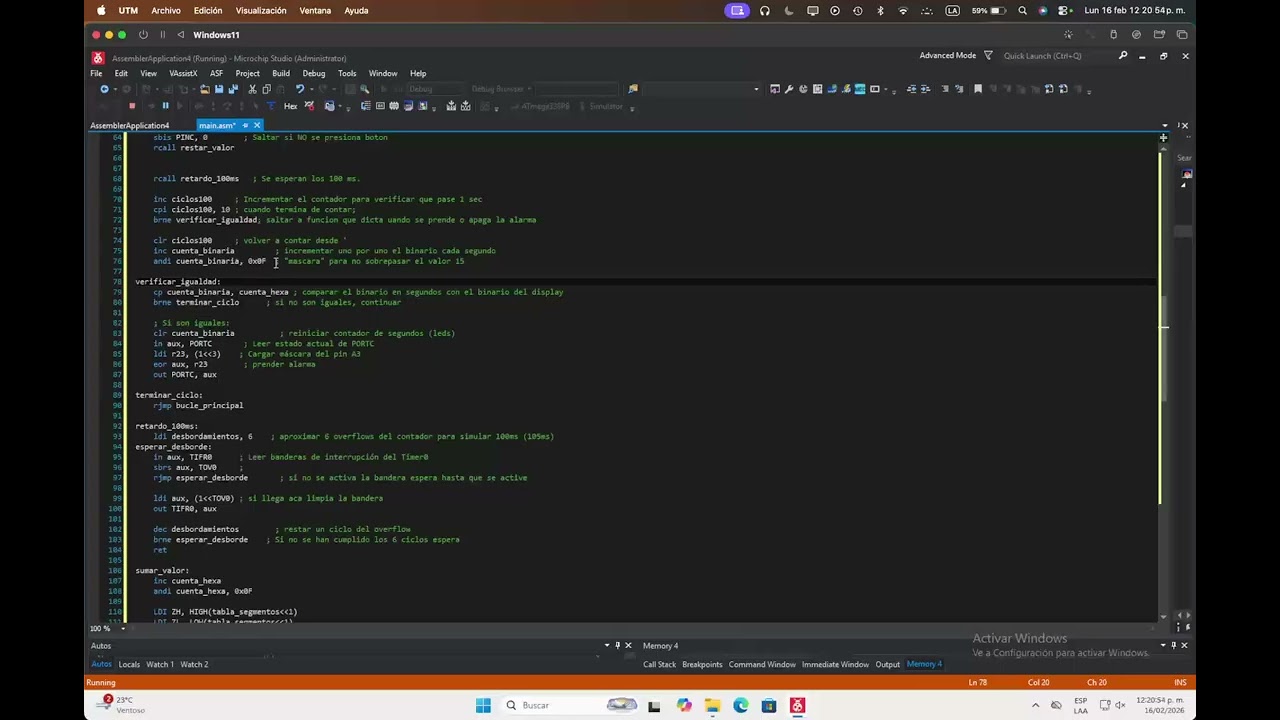Open Advanced Mode dropdown
Screen dimensions: 1280x720
(x=948, y=56)
